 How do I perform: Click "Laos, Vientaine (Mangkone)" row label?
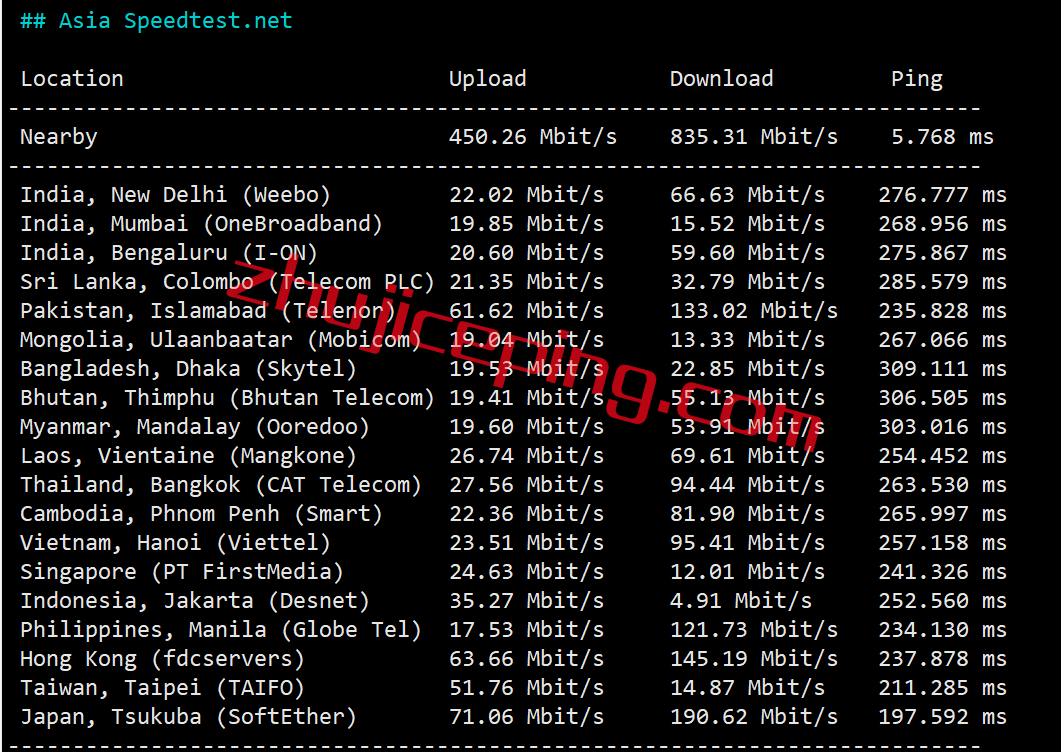click(x=188, y=457)
